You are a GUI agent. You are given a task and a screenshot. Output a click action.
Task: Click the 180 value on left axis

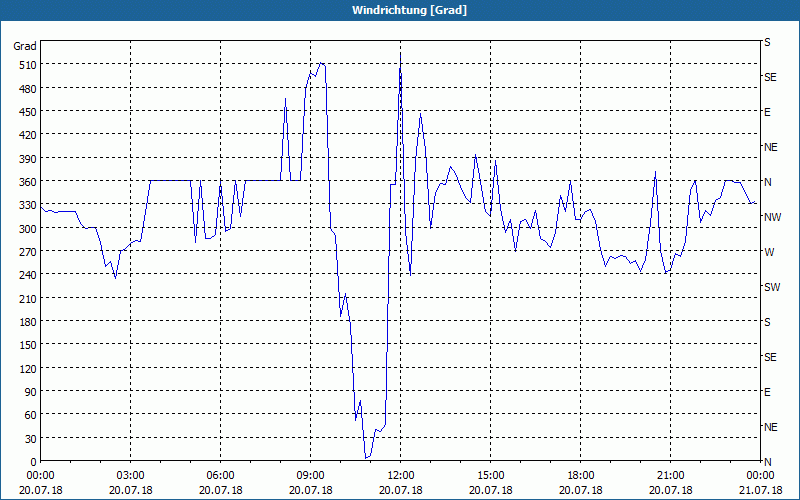[27, 322]
